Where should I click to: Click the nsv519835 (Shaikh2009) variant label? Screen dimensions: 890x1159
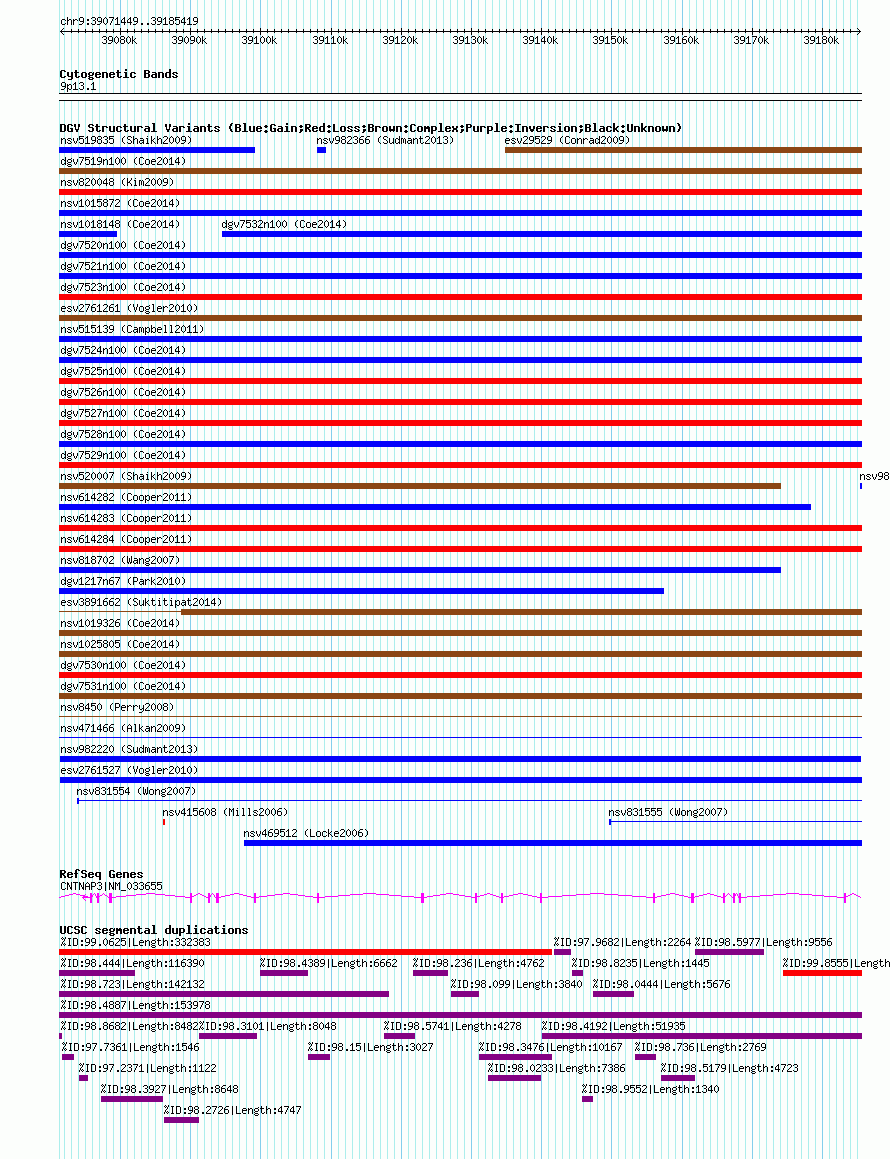(126, 140)
